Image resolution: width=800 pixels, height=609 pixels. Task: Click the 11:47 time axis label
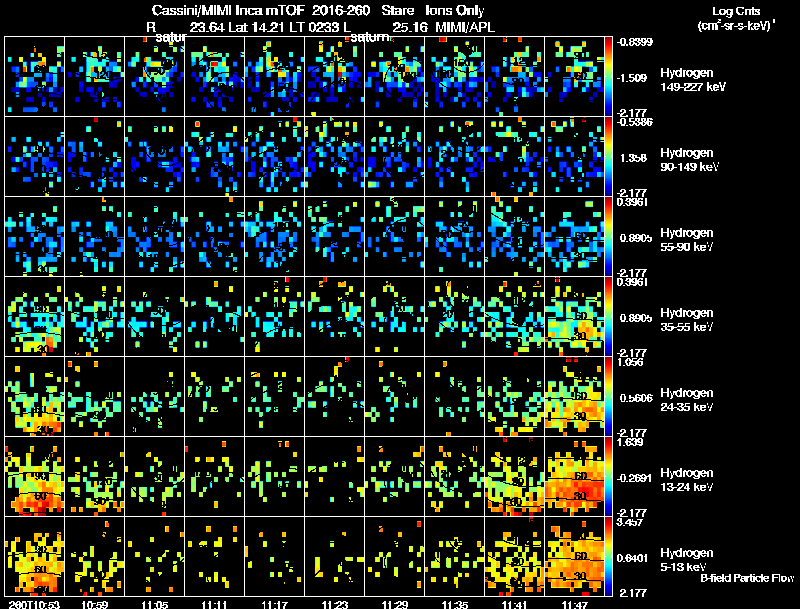pos(575,604)
